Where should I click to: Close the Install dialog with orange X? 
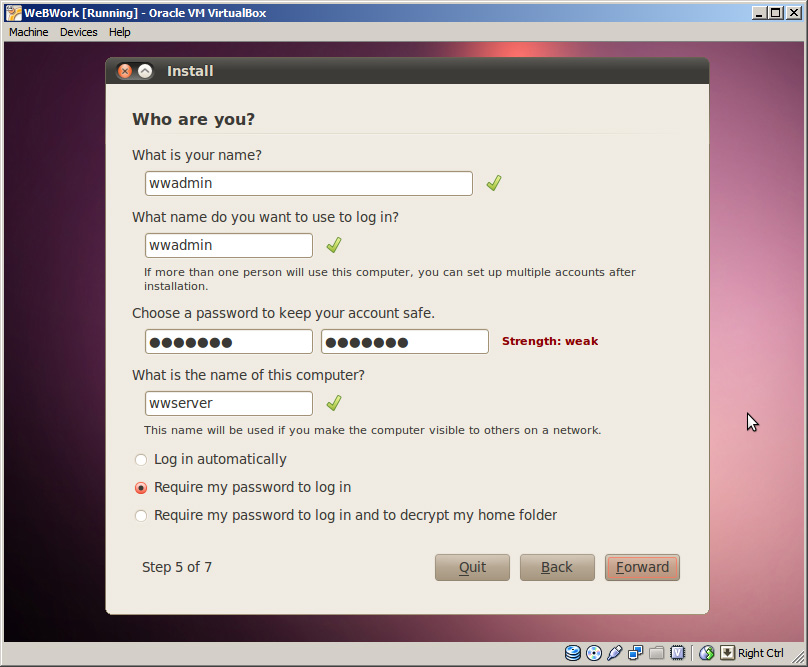[x=125, y=71]
